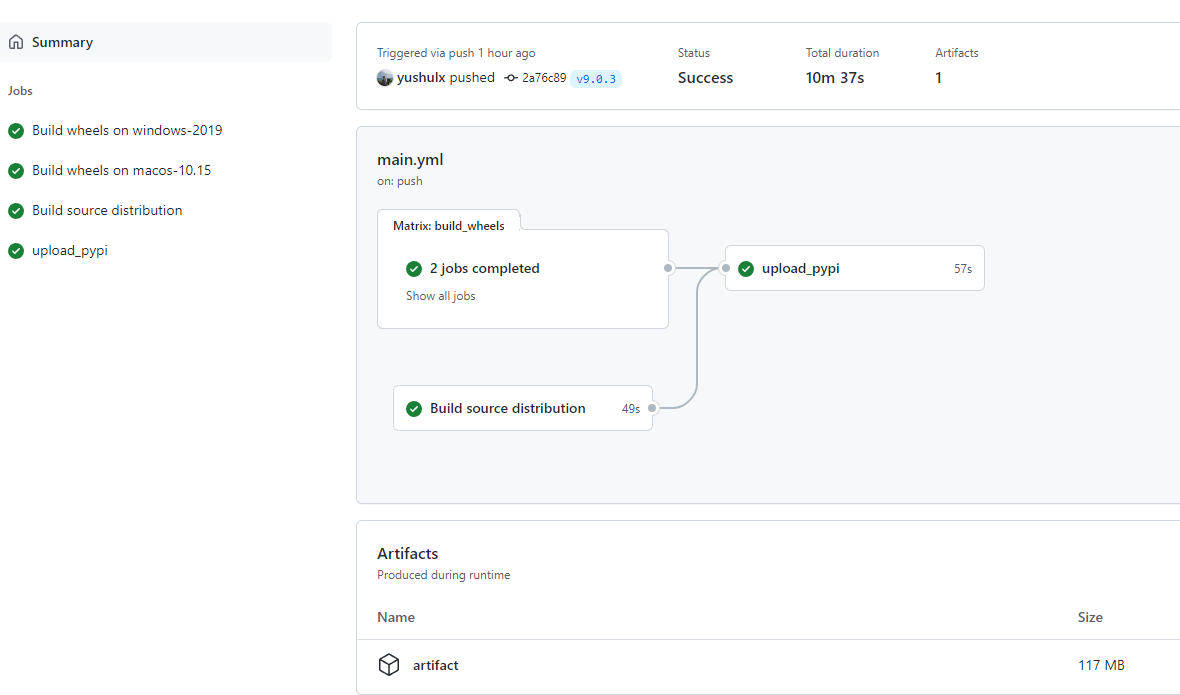The image size is (1180, 695).
Task: Click the yushulx username link
Action: 421,78
